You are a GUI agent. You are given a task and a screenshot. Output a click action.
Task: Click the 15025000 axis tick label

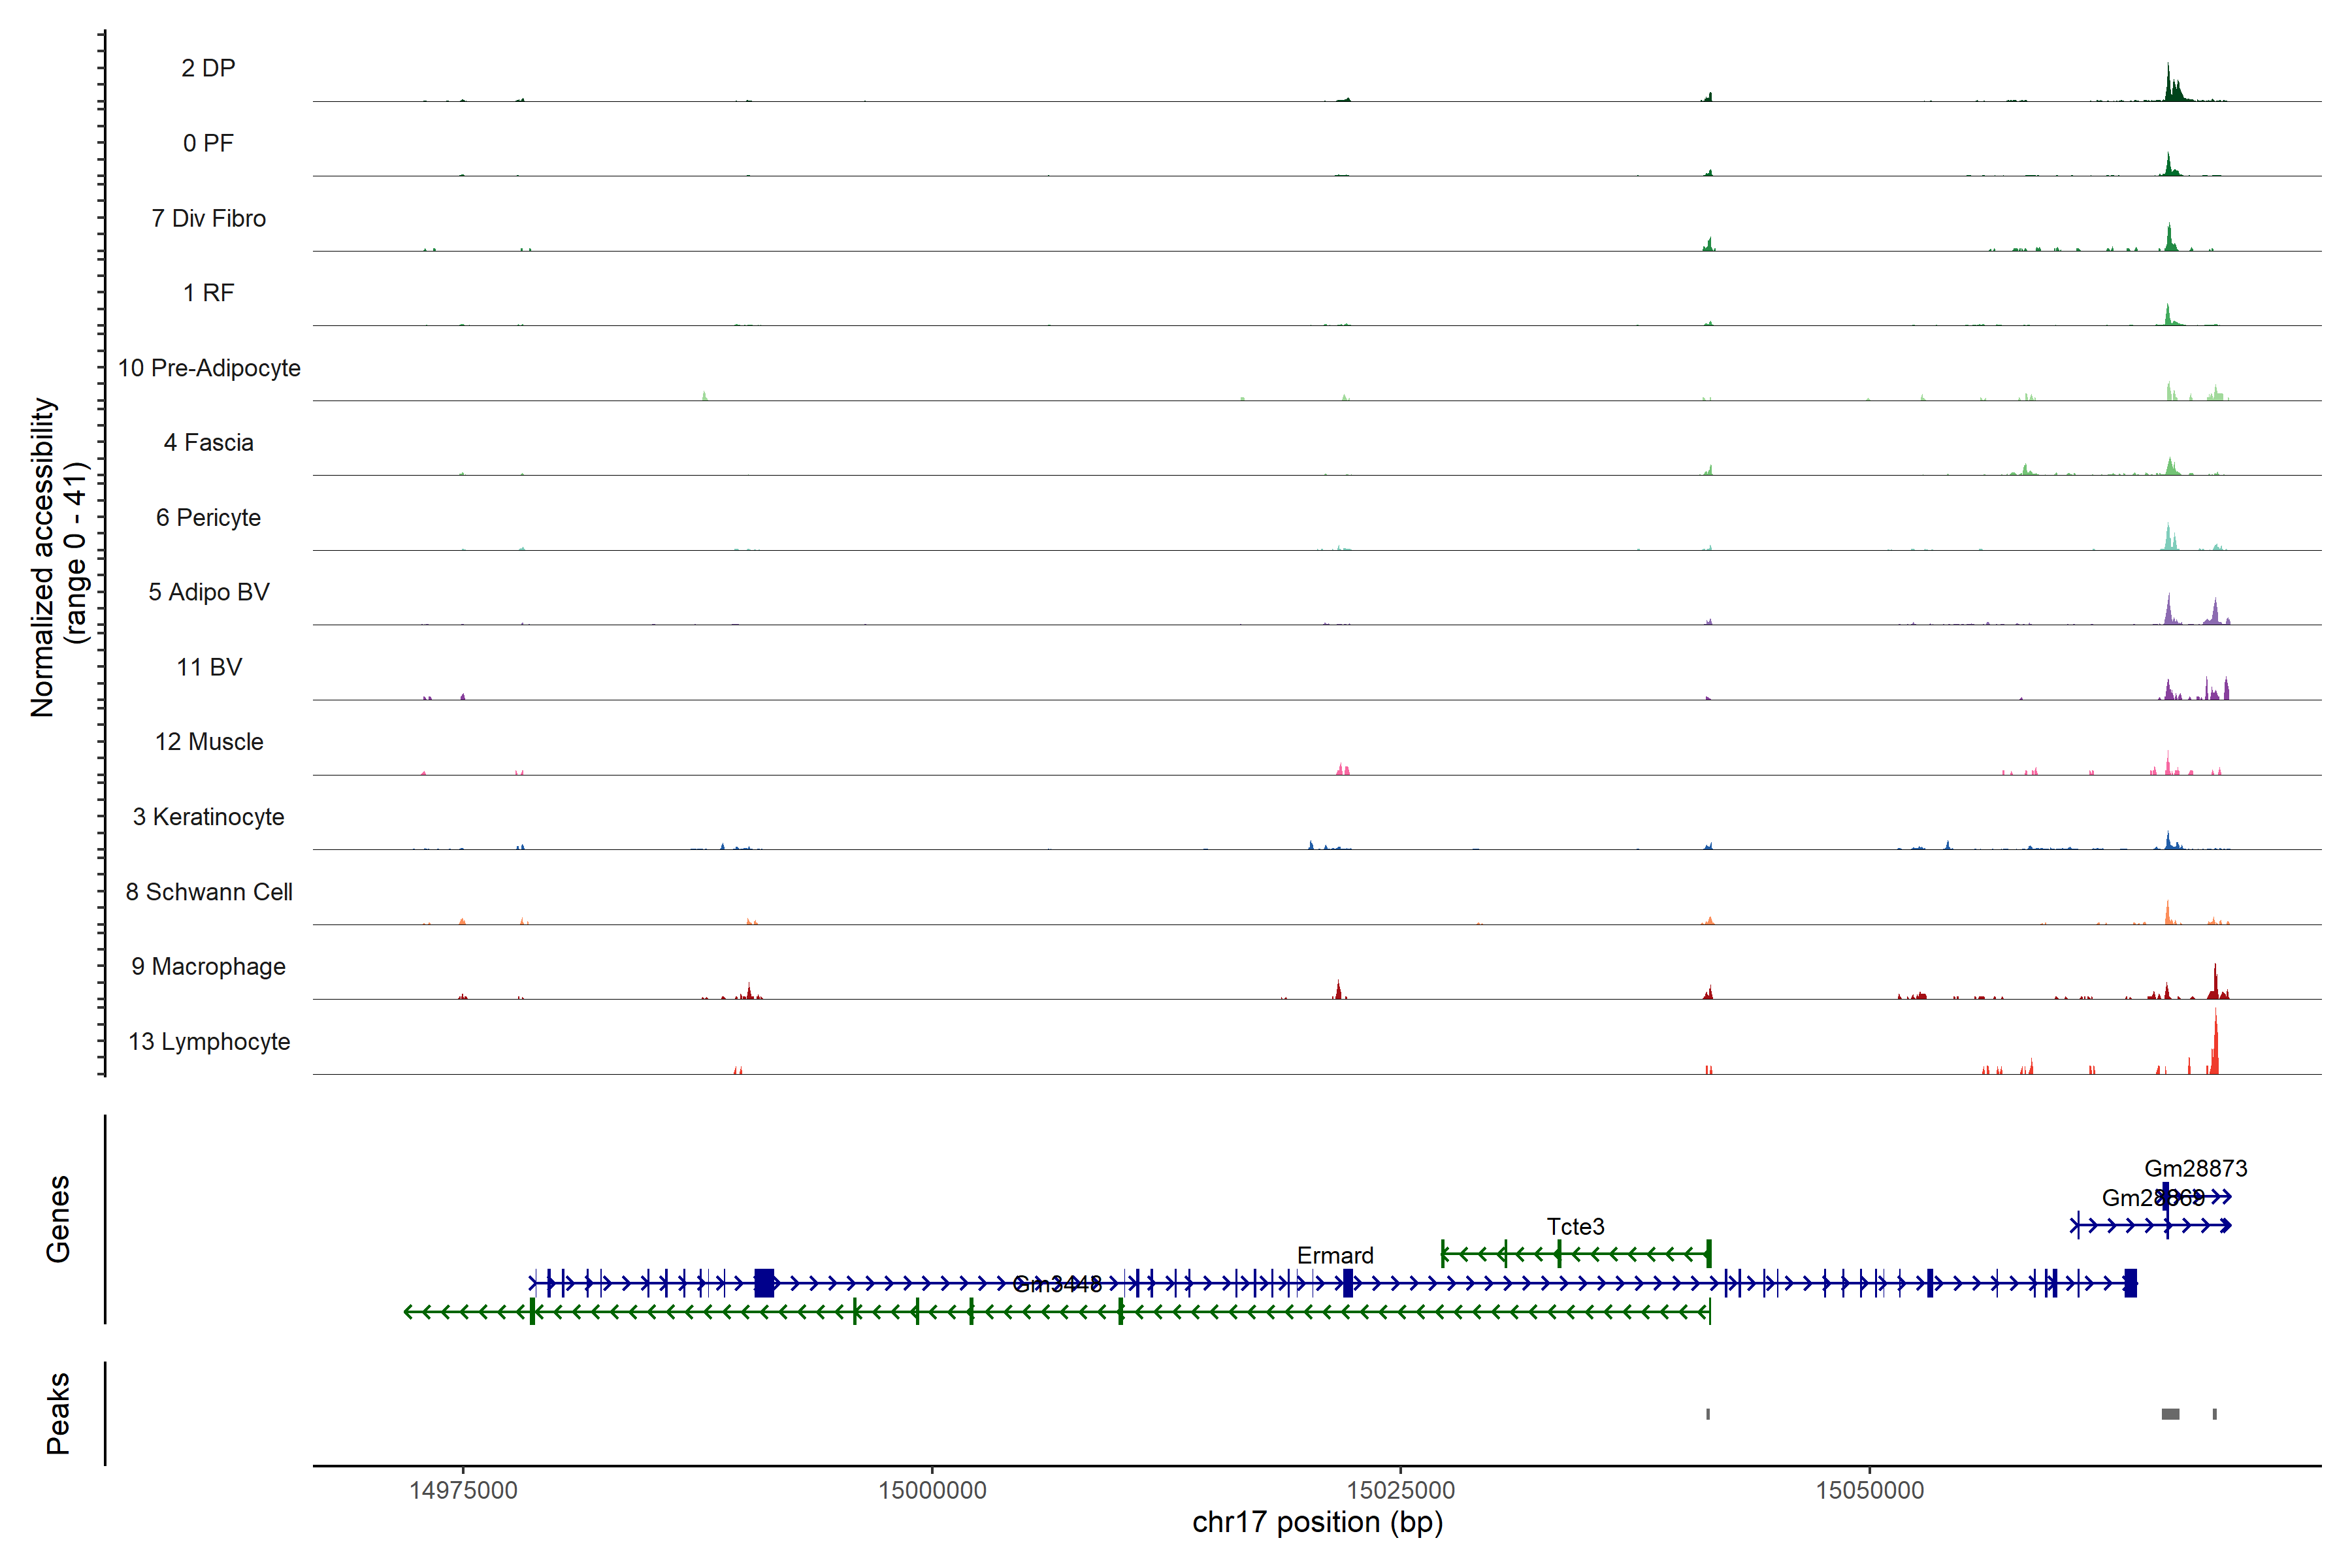click(x=1400, y=1490)
